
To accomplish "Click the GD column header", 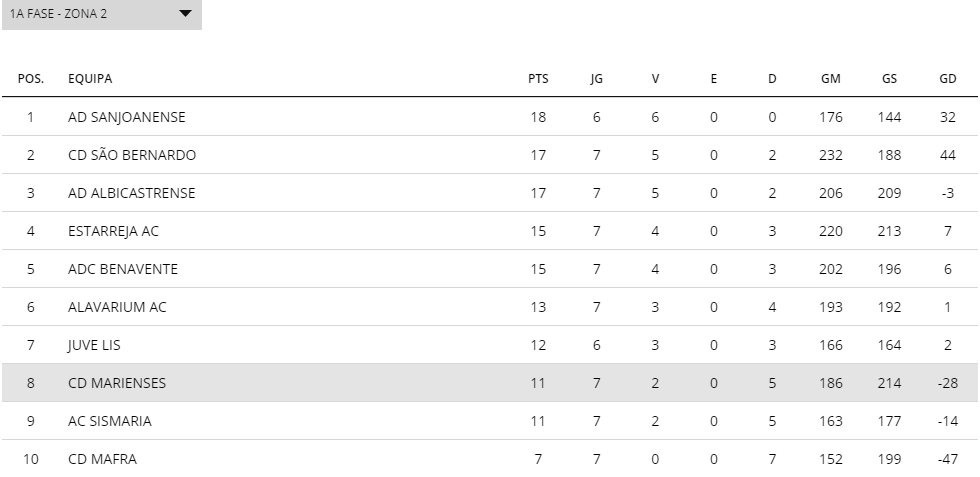I will click(x=948, y=79).
